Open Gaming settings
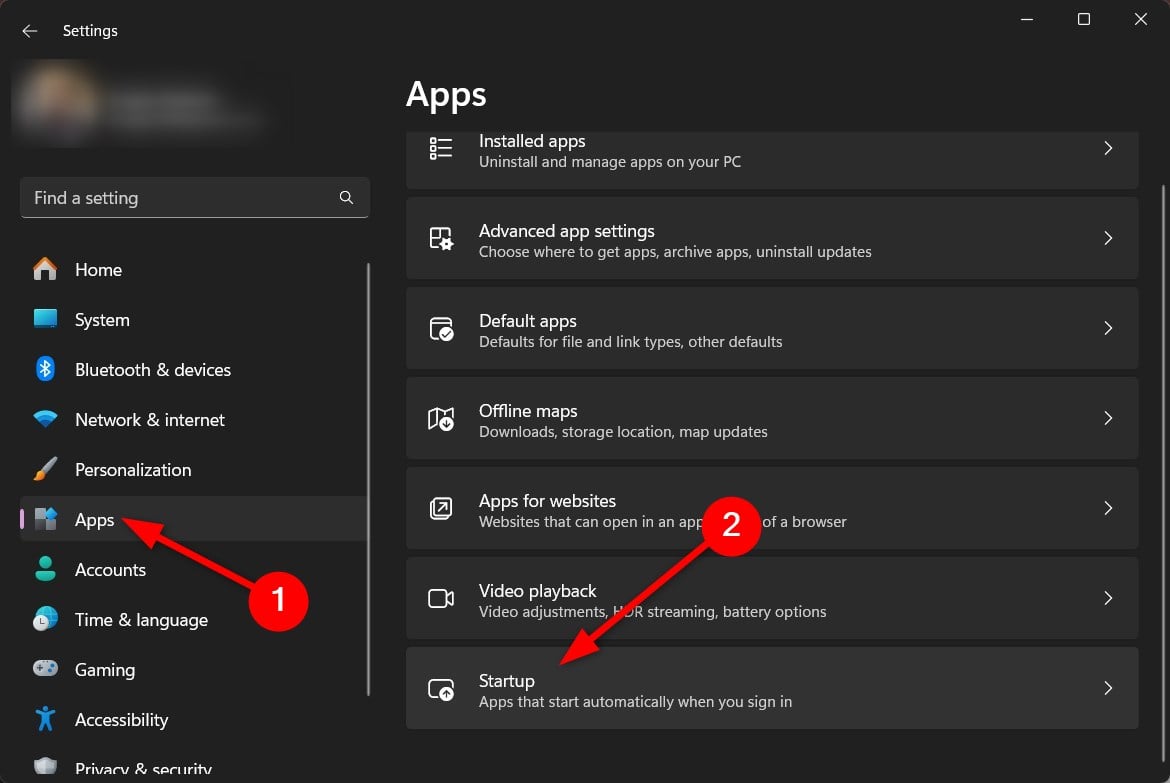The width and height of the screenshot is (1170, 783). coord(193,670)
